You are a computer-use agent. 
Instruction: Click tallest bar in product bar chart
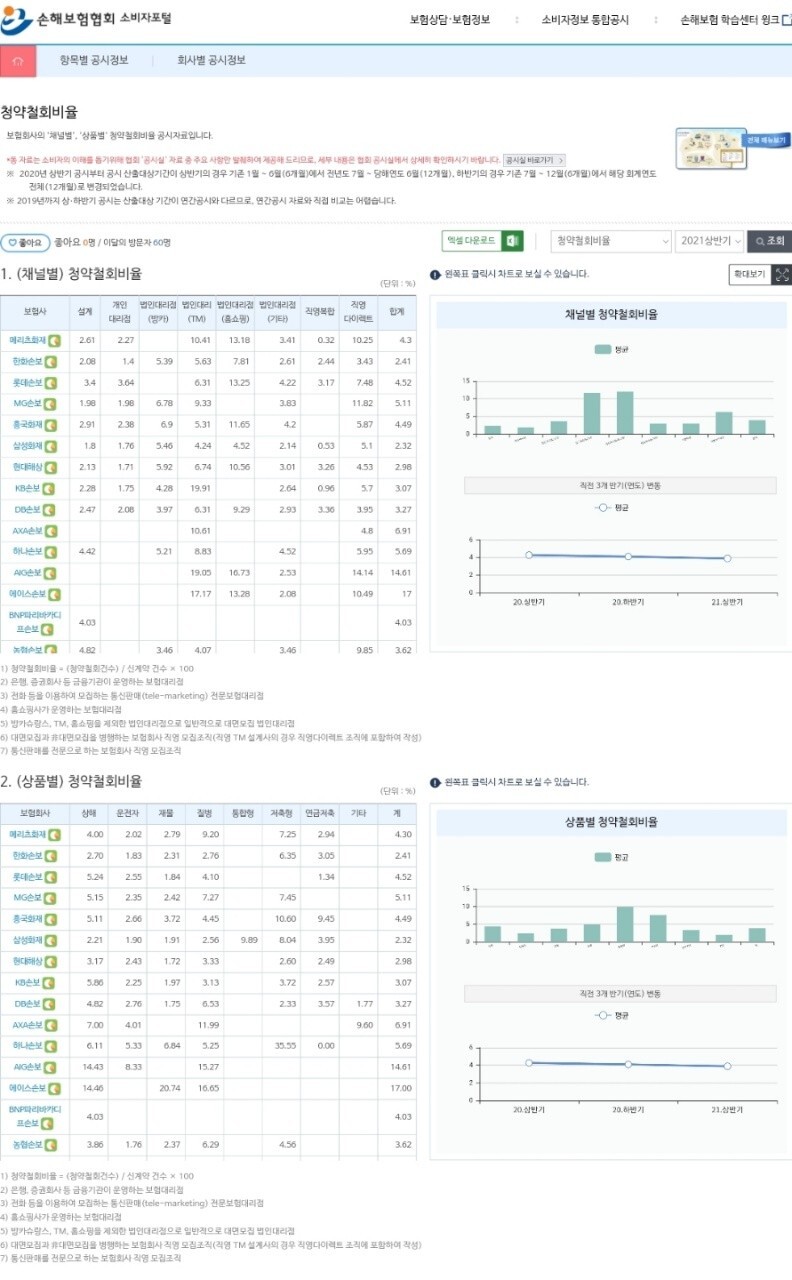click(625, 925)
